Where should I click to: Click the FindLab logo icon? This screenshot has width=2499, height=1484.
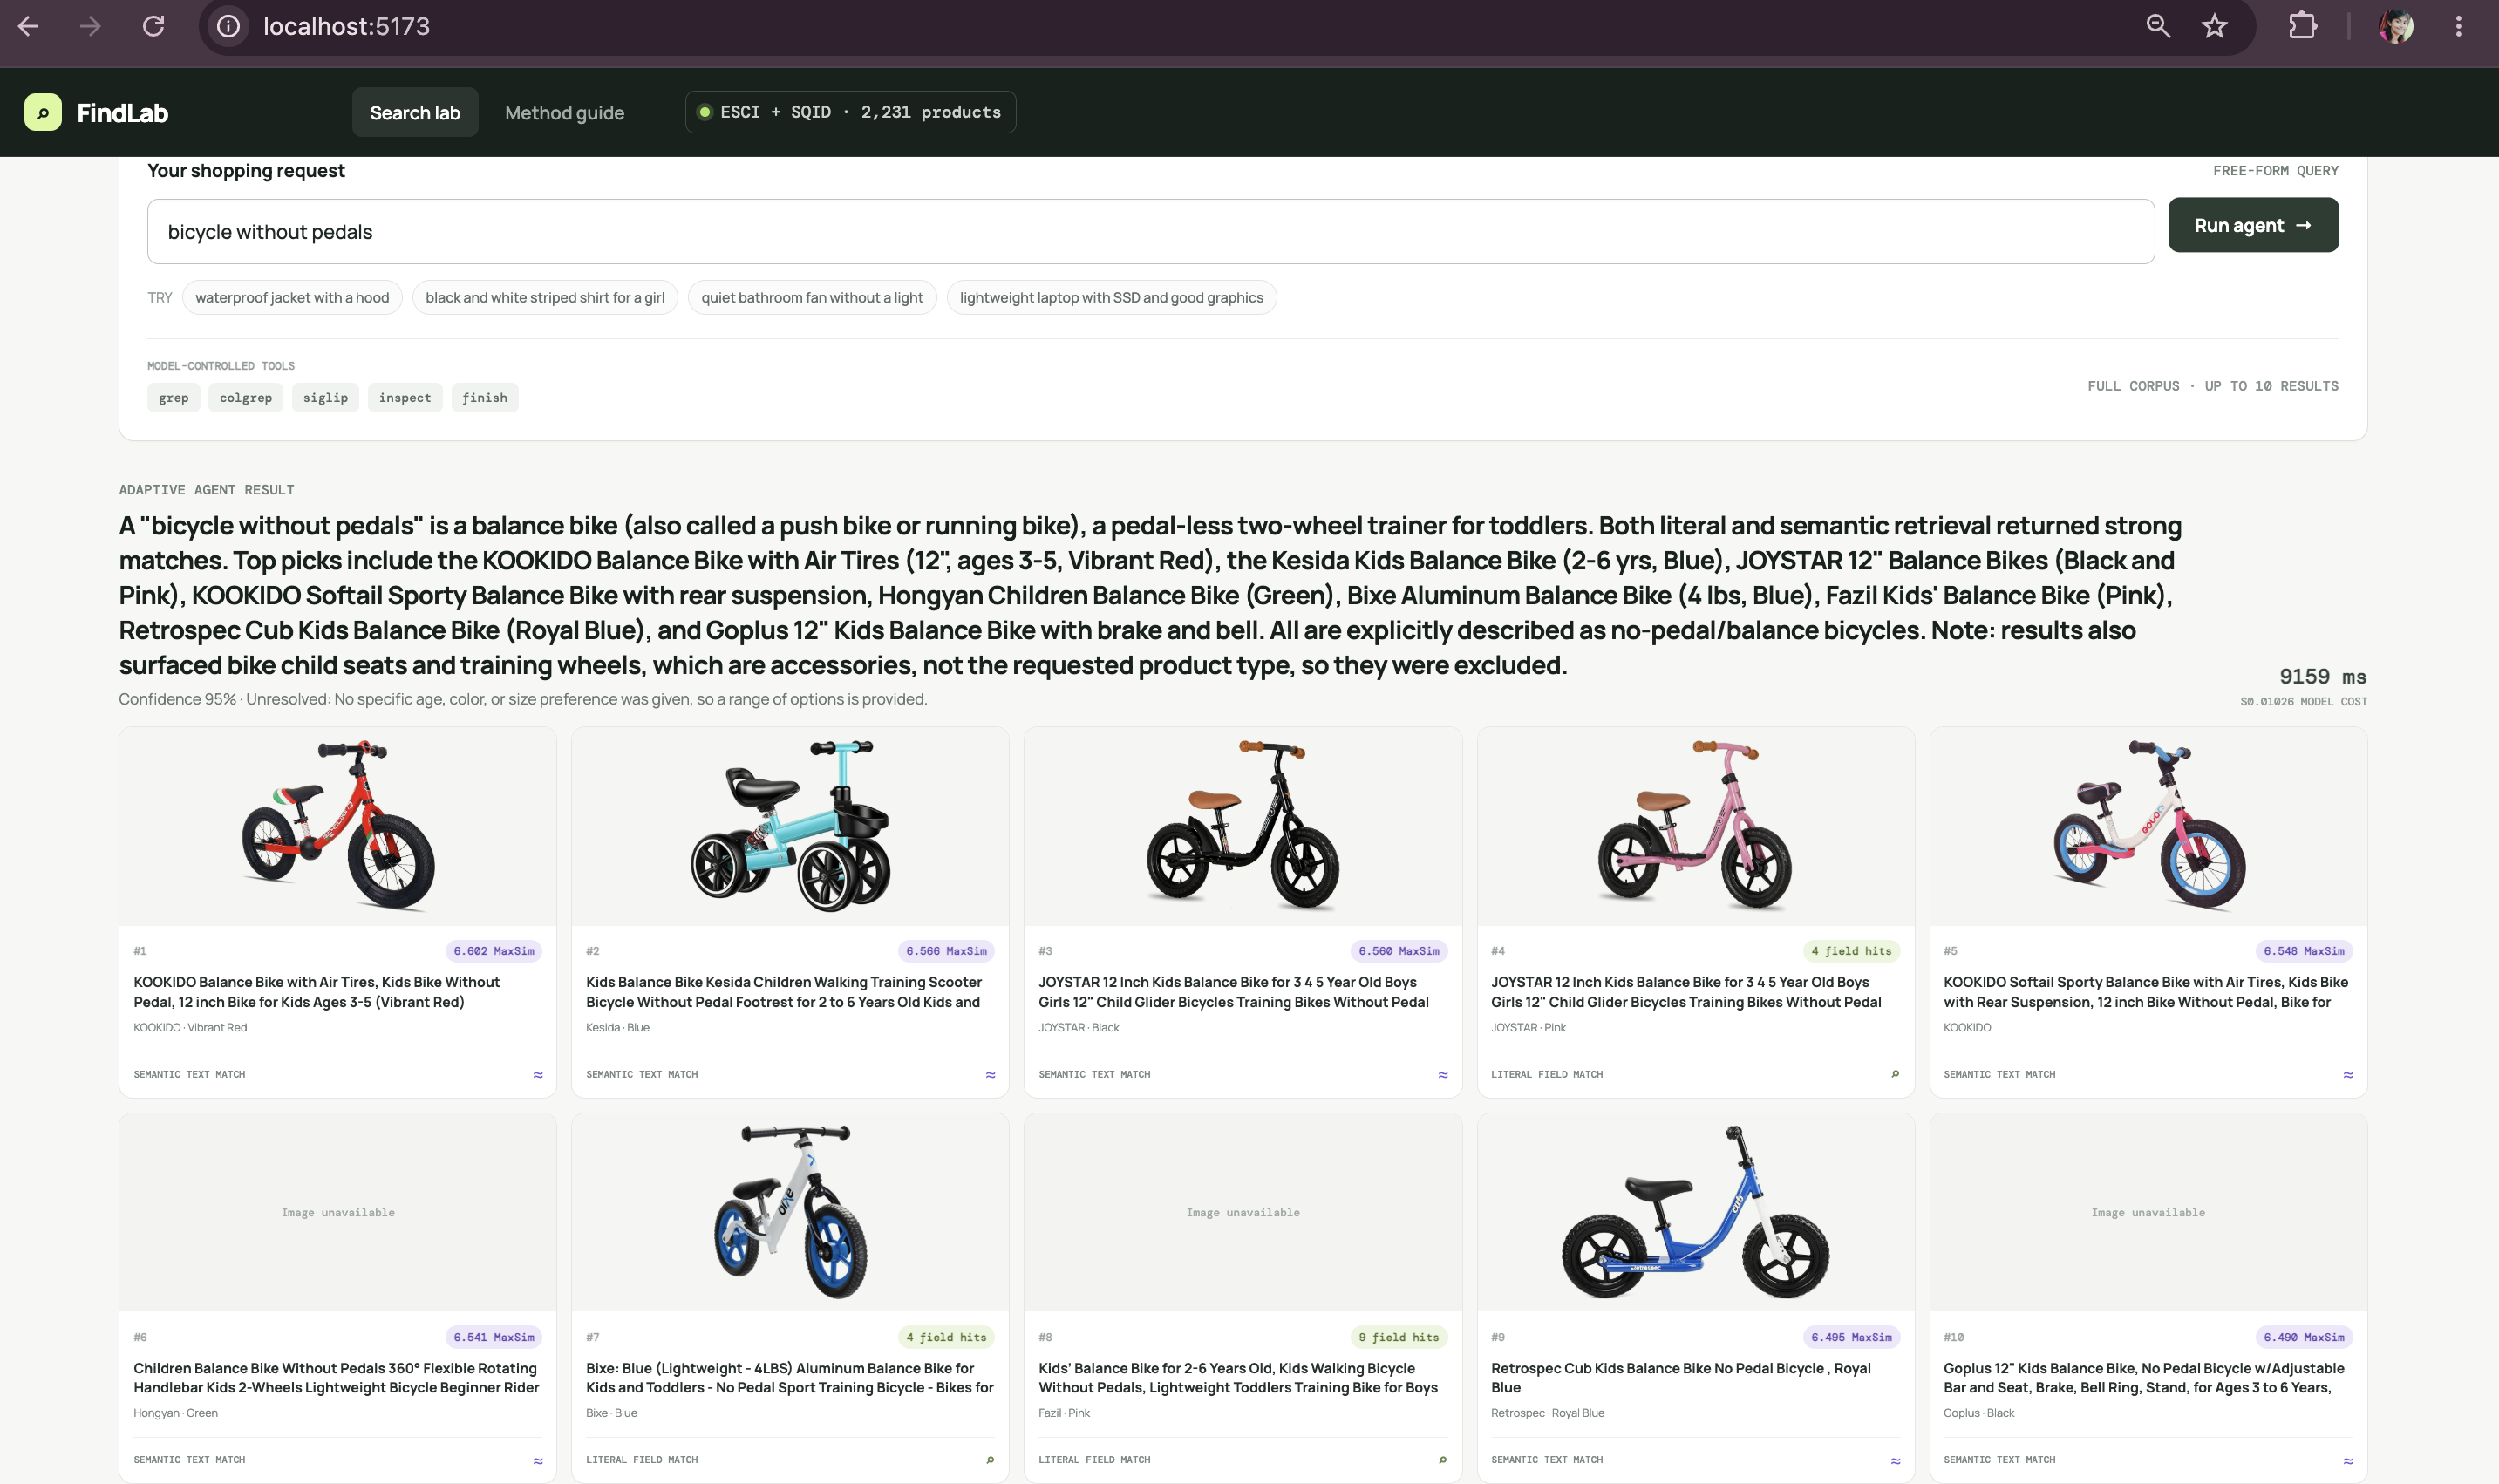(x=43, y=112)
